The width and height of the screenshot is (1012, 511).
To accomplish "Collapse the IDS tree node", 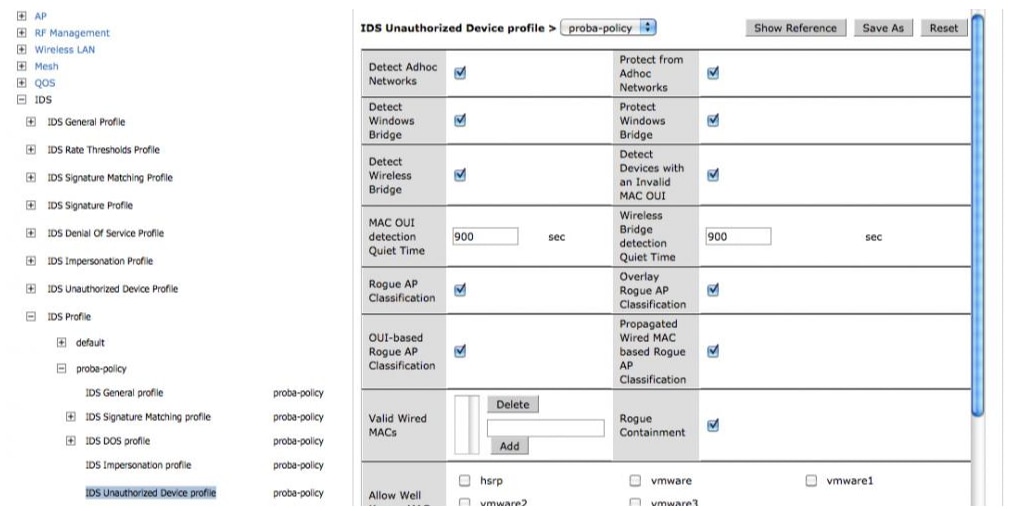I will click(22, 100).
